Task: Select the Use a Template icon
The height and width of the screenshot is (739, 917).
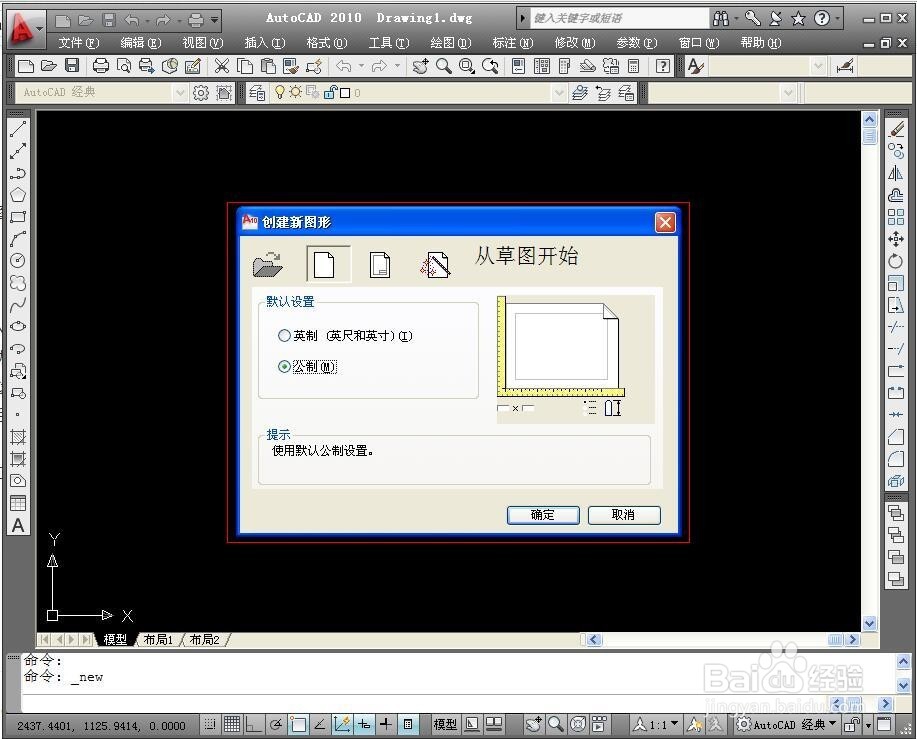Action: tap(380, 263)
